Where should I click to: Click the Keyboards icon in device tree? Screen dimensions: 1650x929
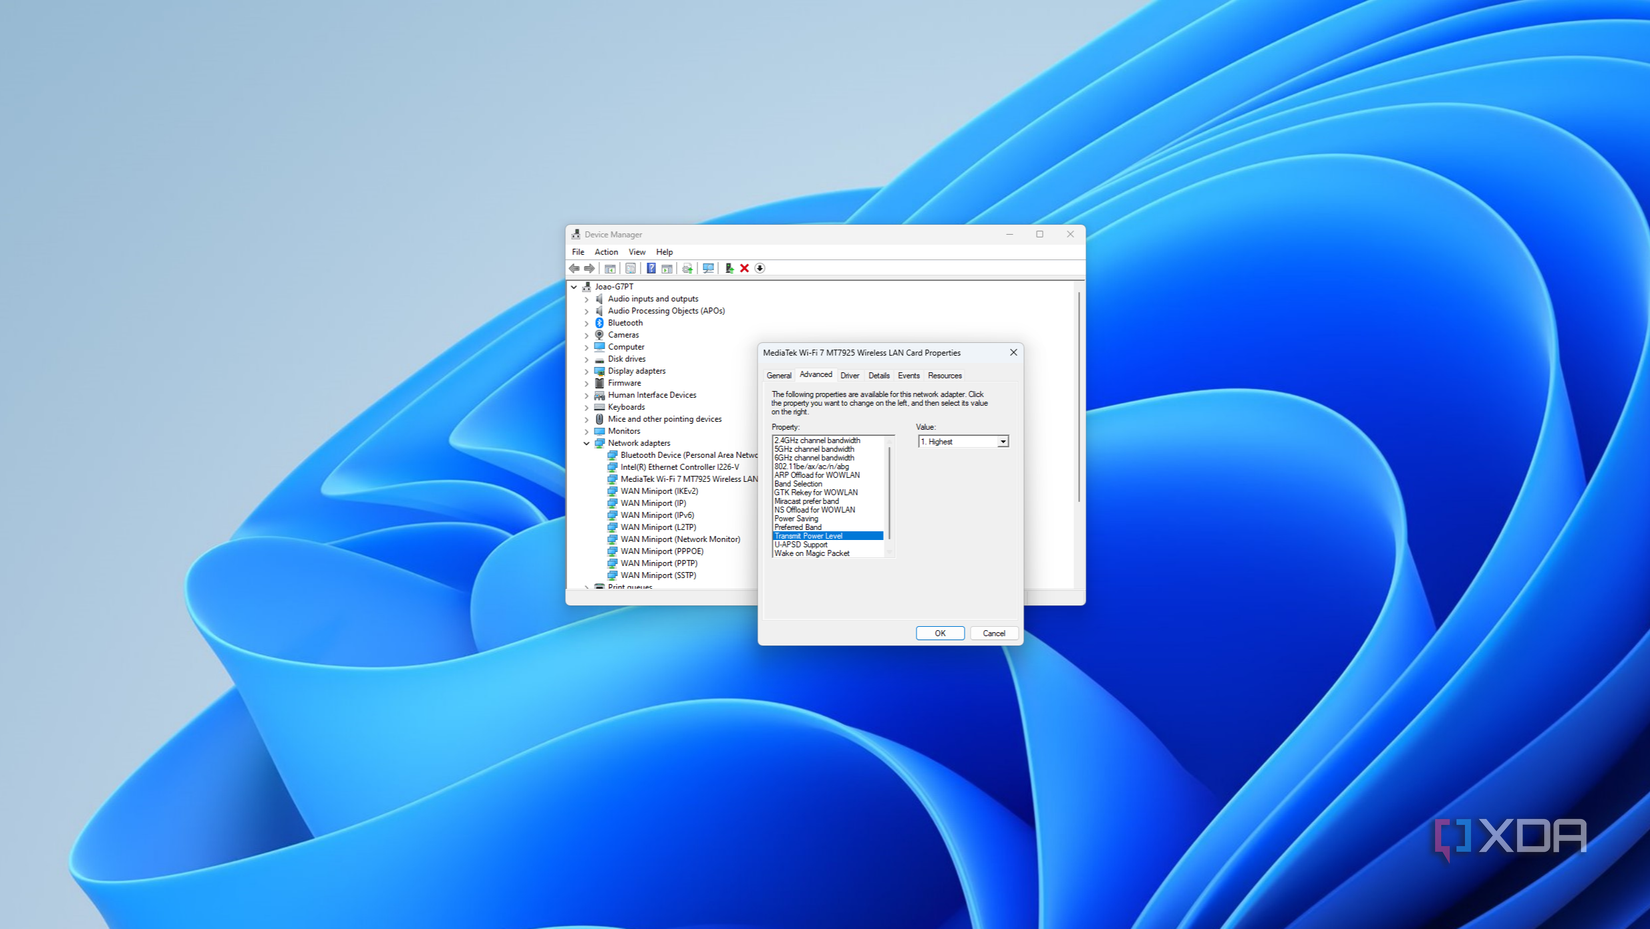click(x=600, y=407)
